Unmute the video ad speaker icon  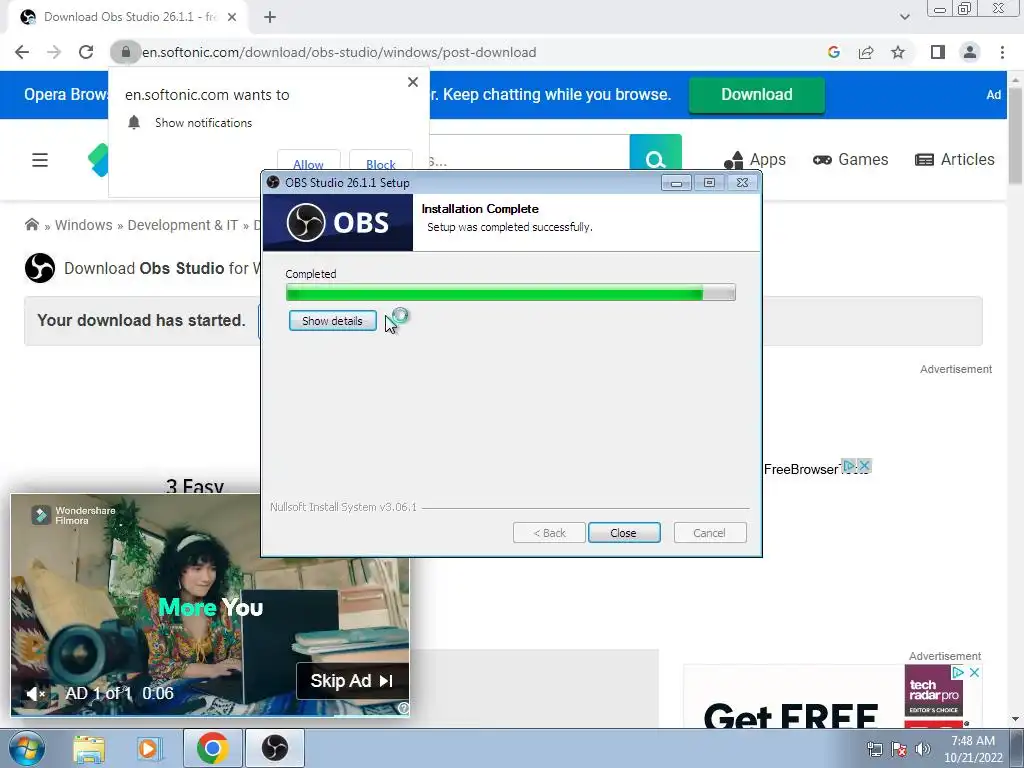tap(35, 694)
